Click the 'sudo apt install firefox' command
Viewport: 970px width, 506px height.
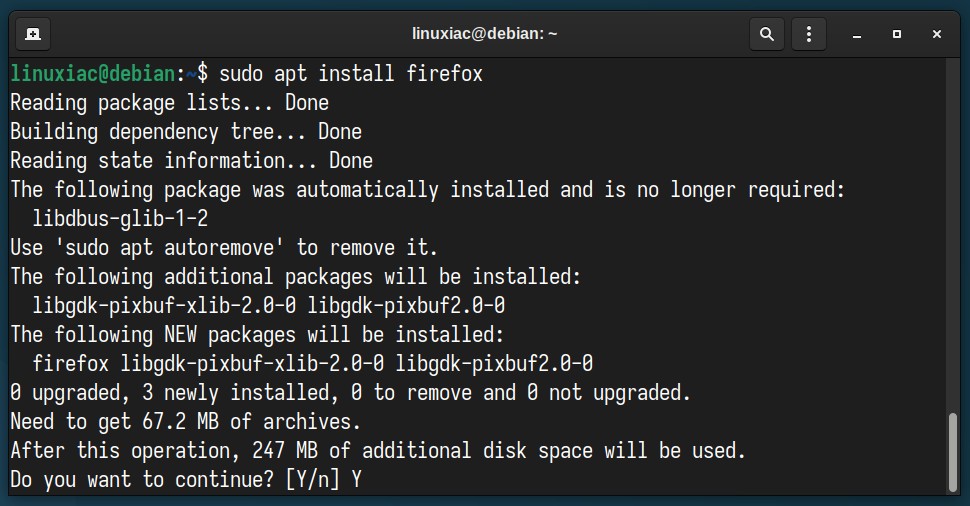(x=351, y=74)
